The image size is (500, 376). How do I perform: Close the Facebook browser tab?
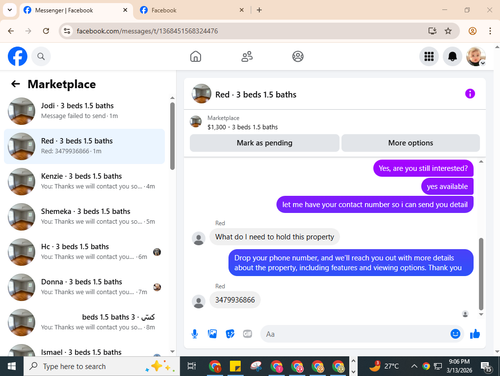242,10
